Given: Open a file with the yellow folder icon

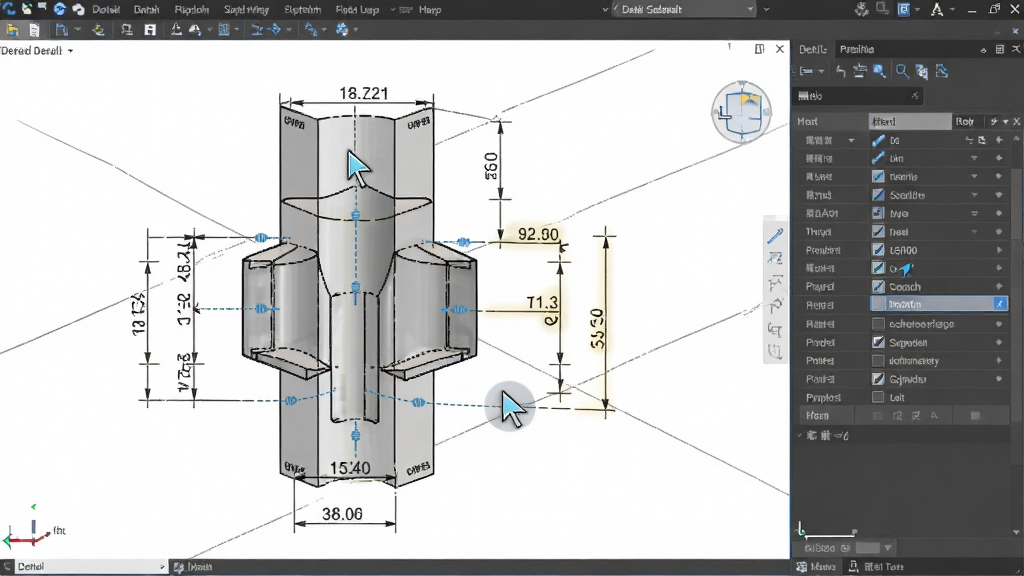Looking at the screenshot, I should [12, 29].
